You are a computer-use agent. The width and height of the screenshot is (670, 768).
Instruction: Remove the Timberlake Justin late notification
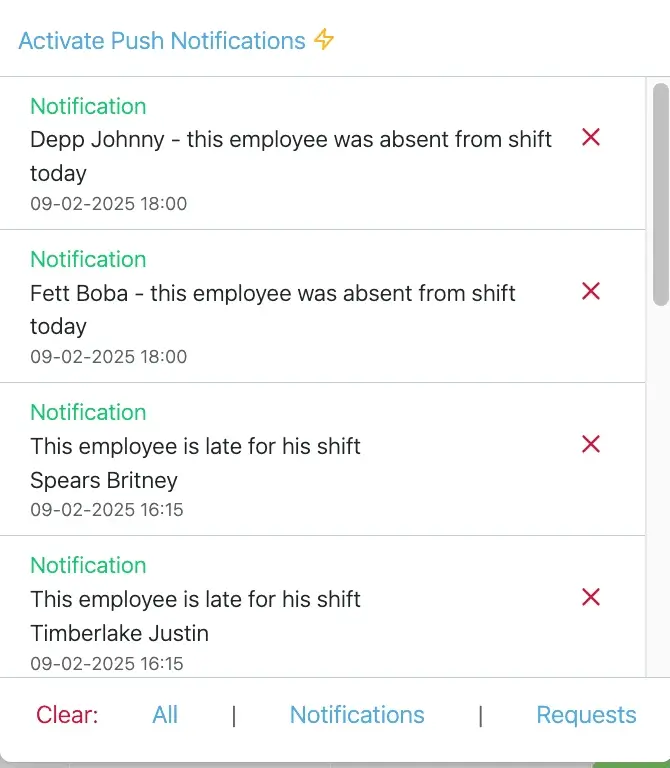click(x=591, y=597)
